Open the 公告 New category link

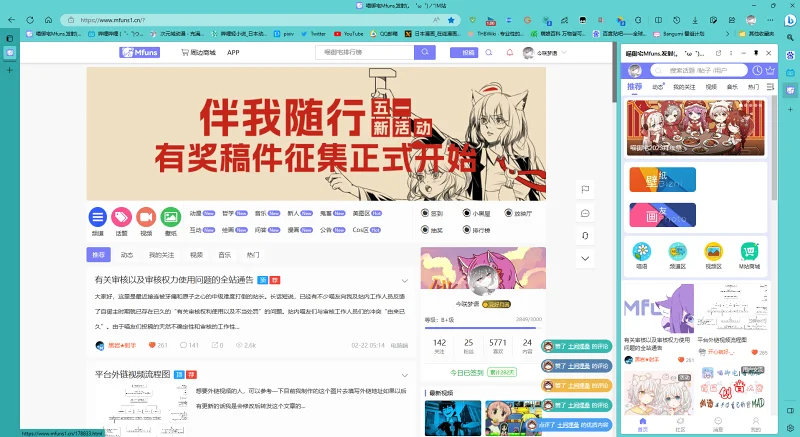[333, 230]
